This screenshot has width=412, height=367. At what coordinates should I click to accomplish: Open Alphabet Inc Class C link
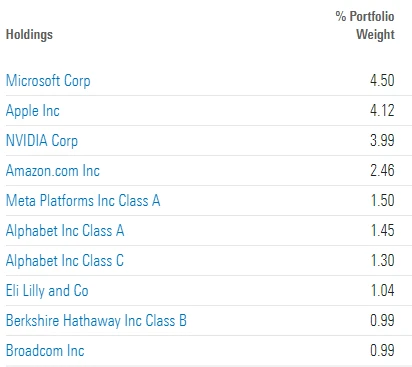pos(65,261)
